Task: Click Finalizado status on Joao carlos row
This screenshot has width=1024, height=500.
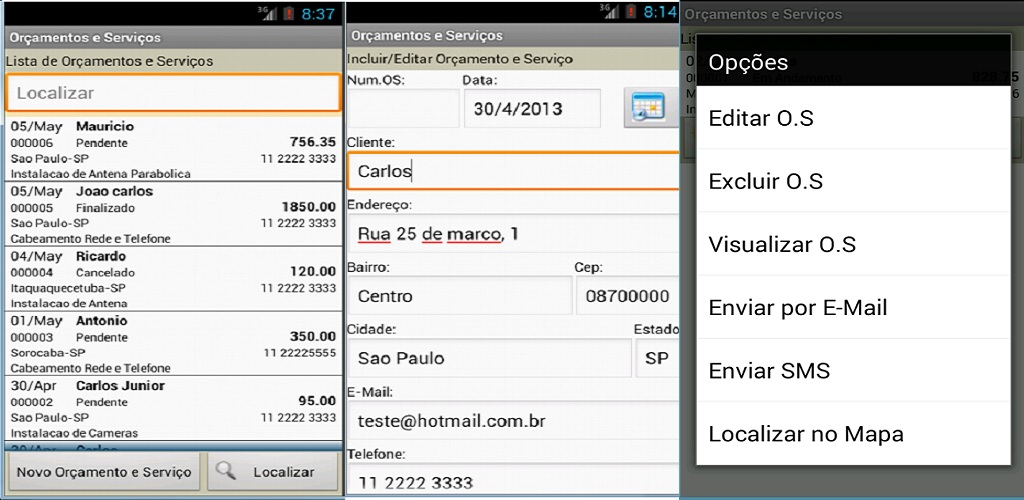Action: tap(105, 208)
